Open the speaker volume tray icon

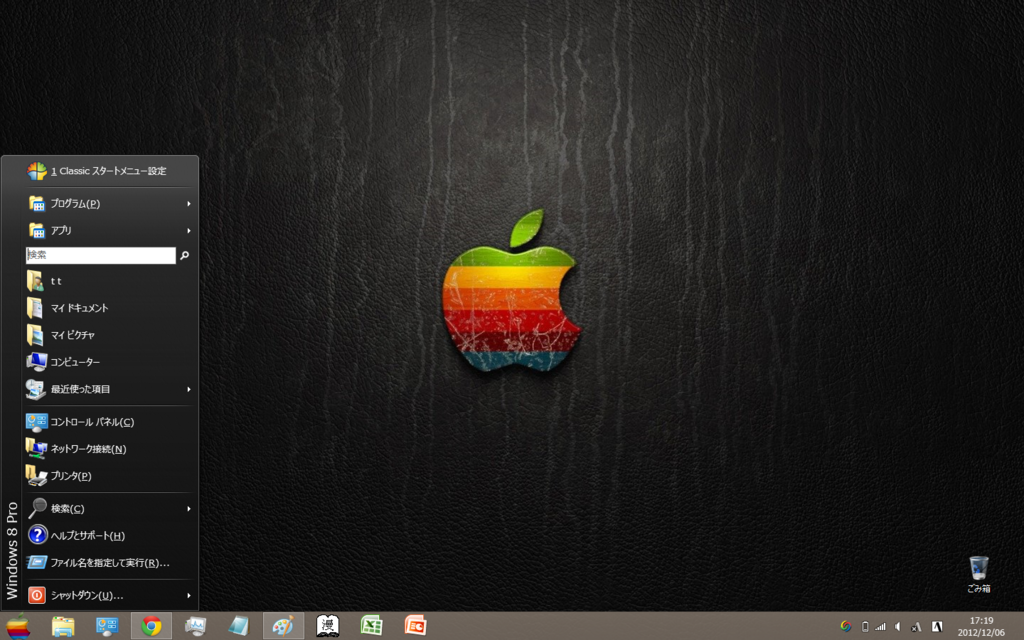coord(898,626)
